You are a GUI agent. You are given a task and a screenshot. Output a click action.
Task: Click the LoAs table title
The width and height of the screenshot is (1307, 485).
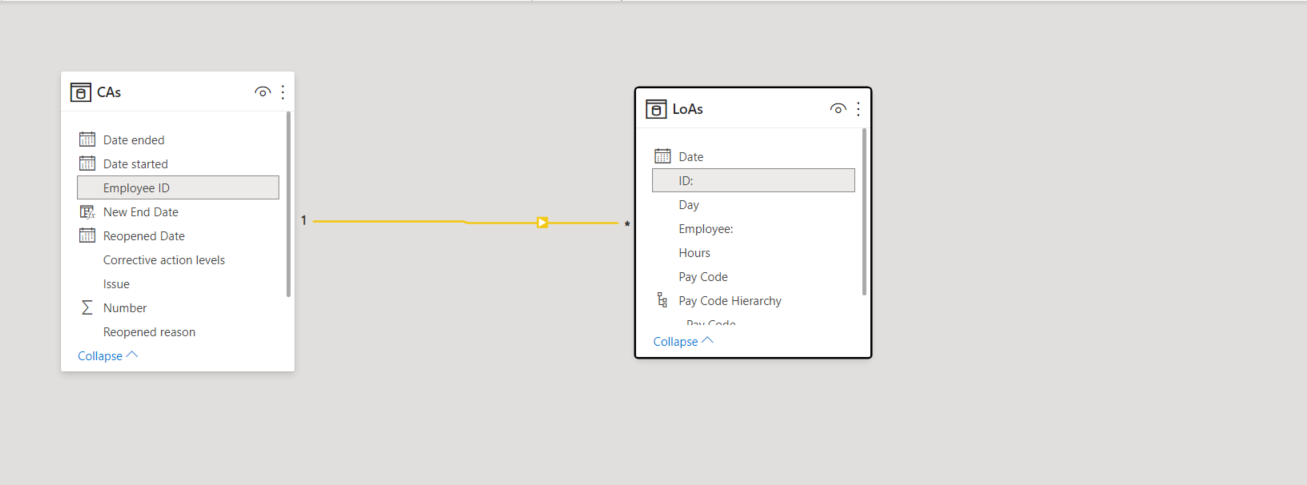point(688,109)
